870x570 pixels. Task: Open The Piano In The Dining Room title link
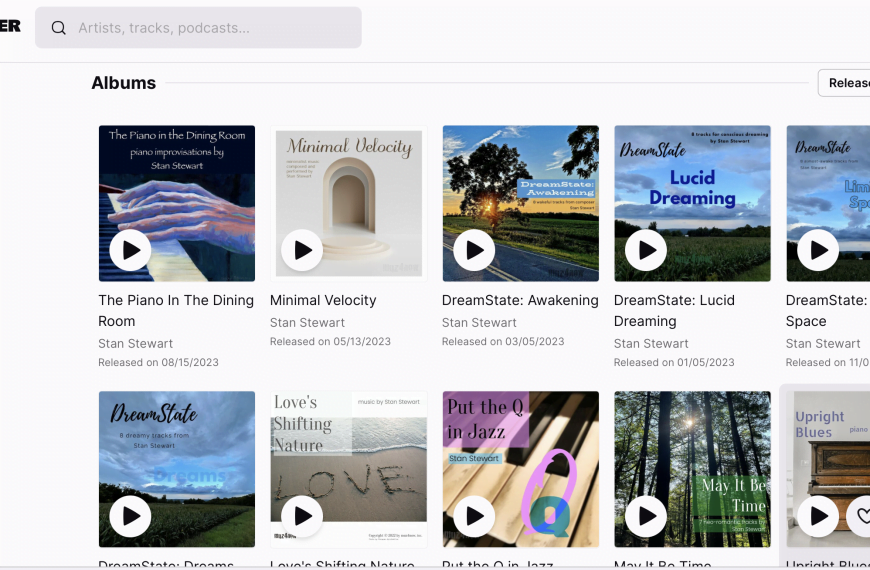[176, 311]
